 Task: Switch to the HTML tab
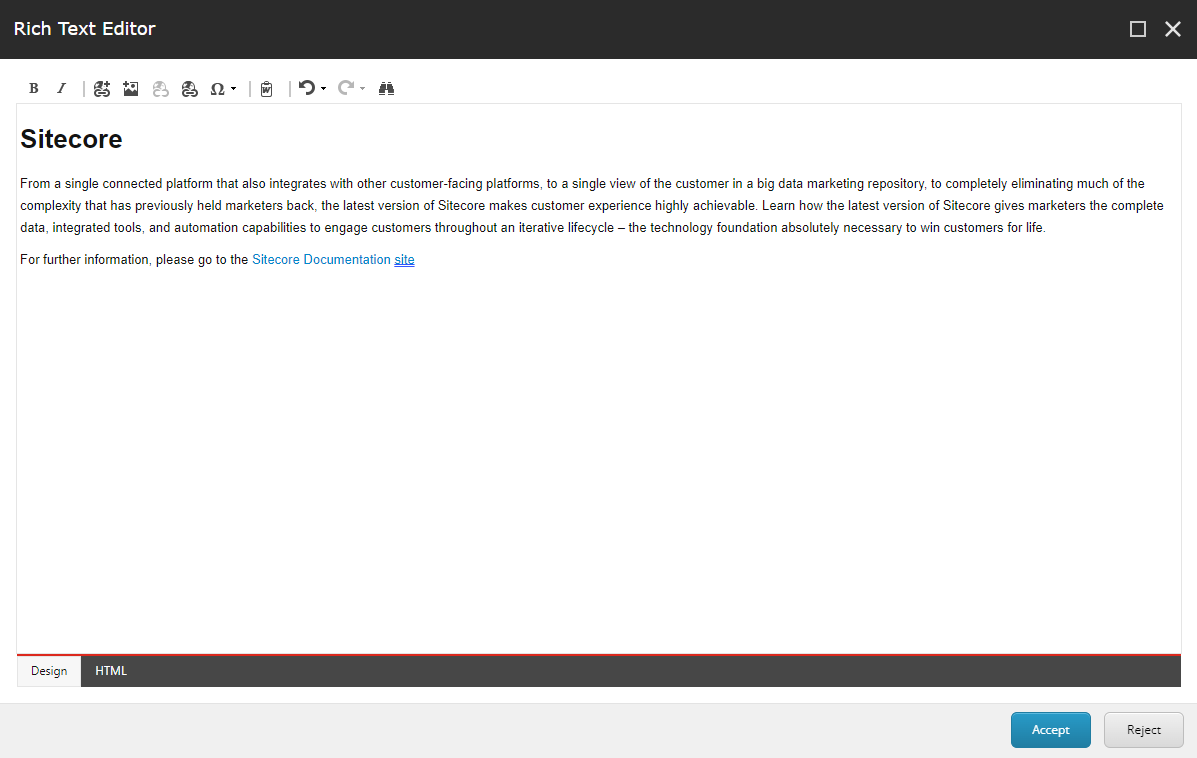click(x=110, y=671)
